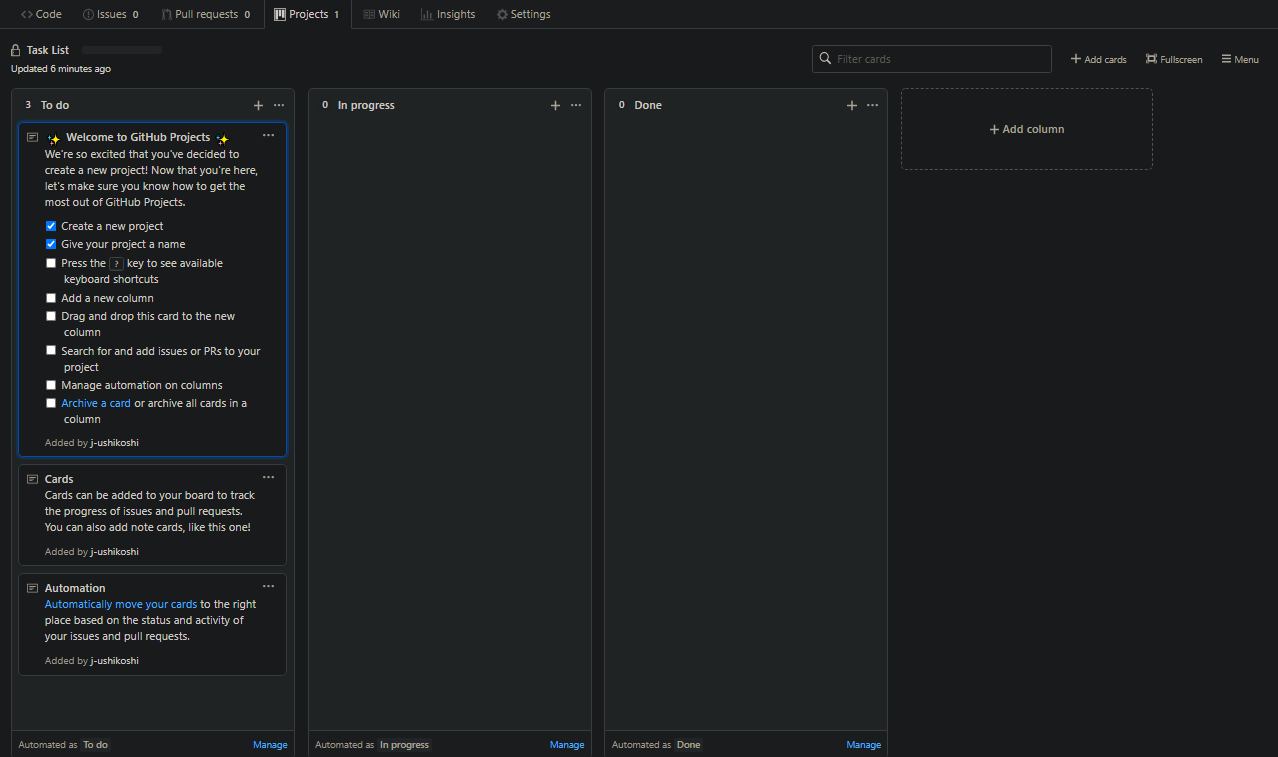Viewport: 1278px width, 757px height.
Task: Click the To do column title
Action: [55, 105]
